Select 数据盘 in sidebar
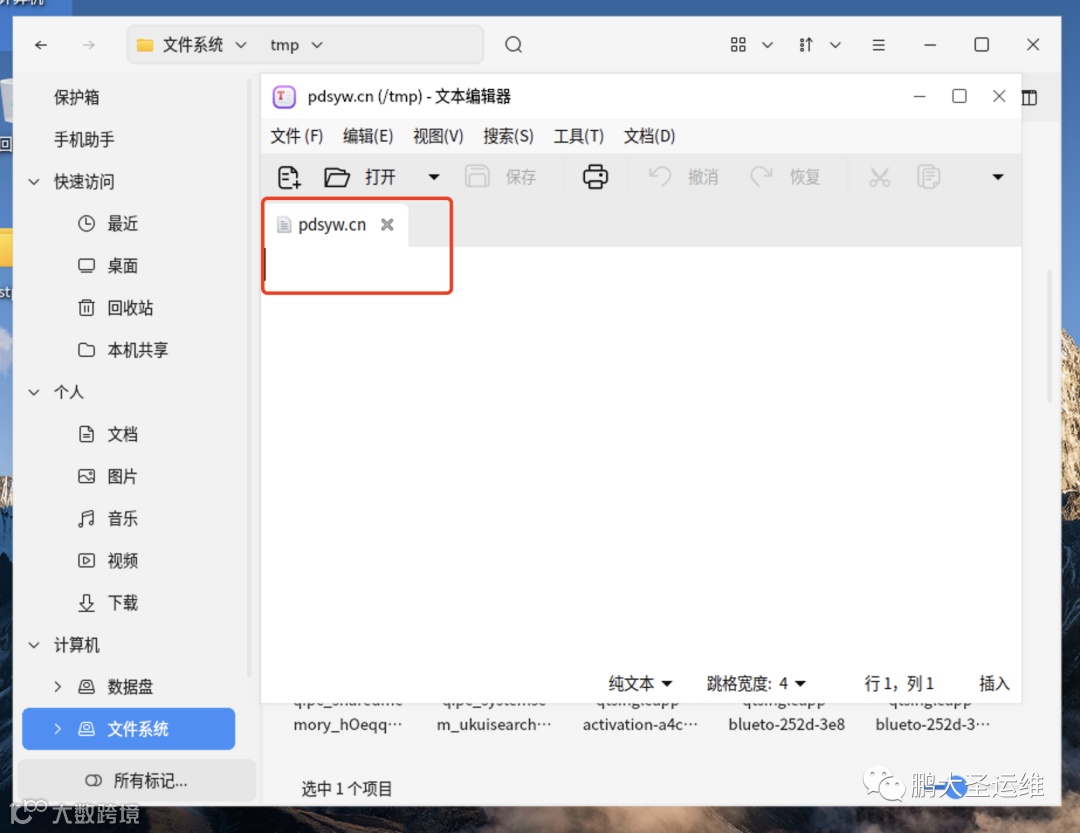1080x833 pixels. 130,686
